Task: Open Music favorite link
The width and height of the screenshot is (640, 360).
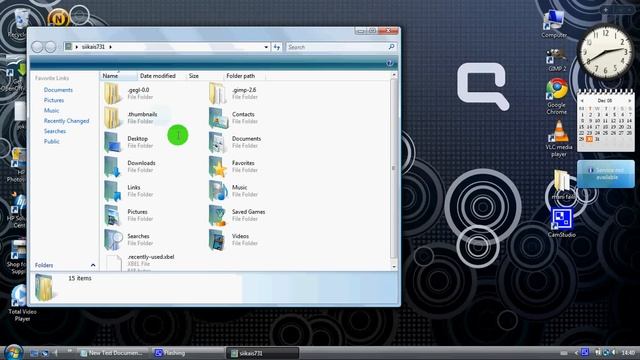Action: (x=51, y=111)
